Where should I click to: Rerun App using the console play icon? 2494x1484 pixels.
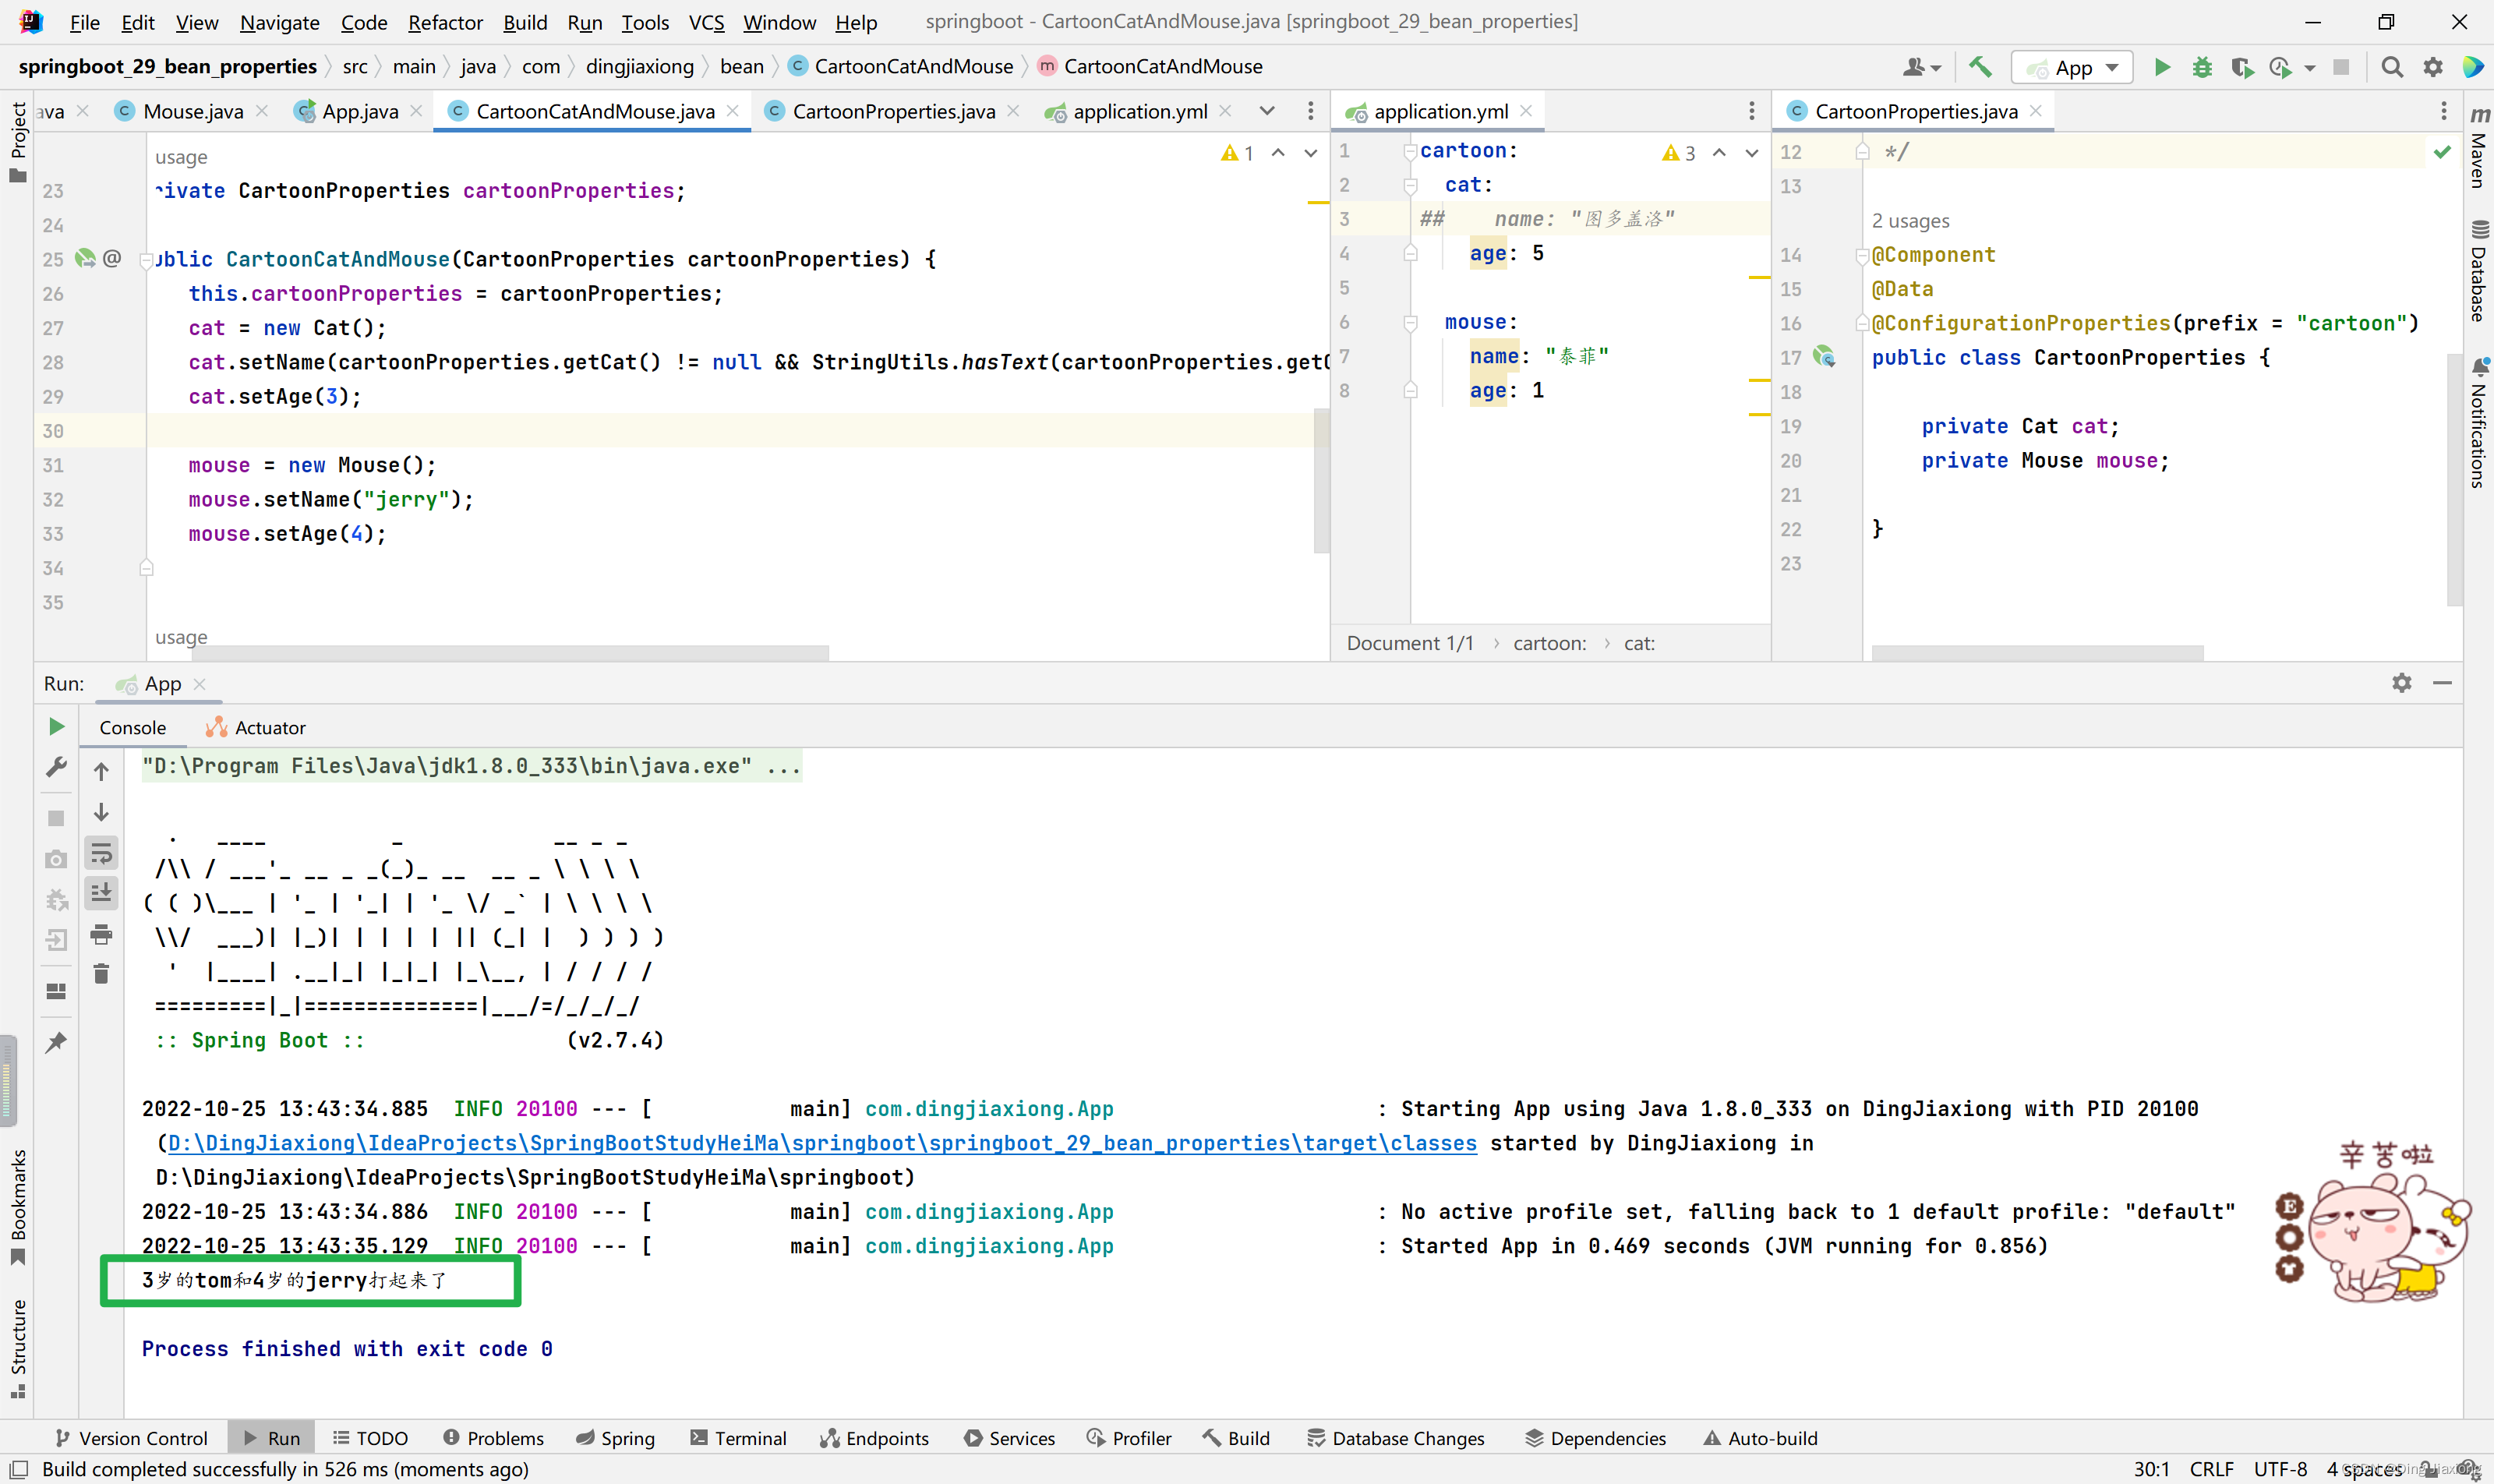[x=56, y=727]
